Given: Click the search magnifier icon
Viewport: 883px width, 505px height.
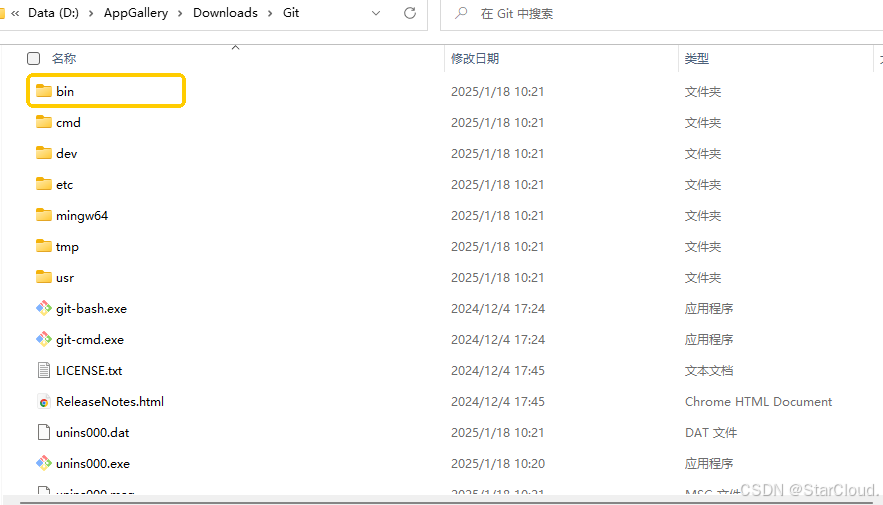Looking at the screenshot, I should (x=461, y=13).
